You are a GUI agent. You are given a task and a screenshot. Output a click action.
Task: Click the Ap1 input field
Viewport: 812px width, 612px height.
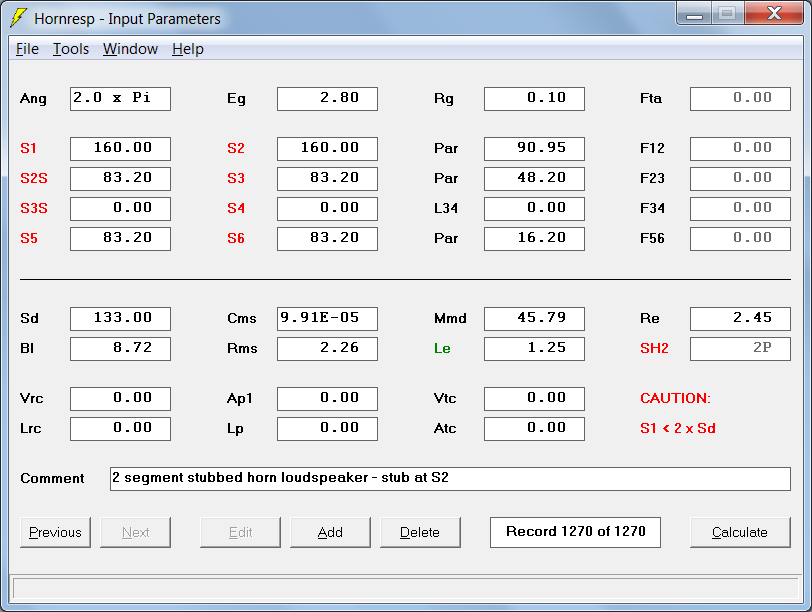click(327, 399)
